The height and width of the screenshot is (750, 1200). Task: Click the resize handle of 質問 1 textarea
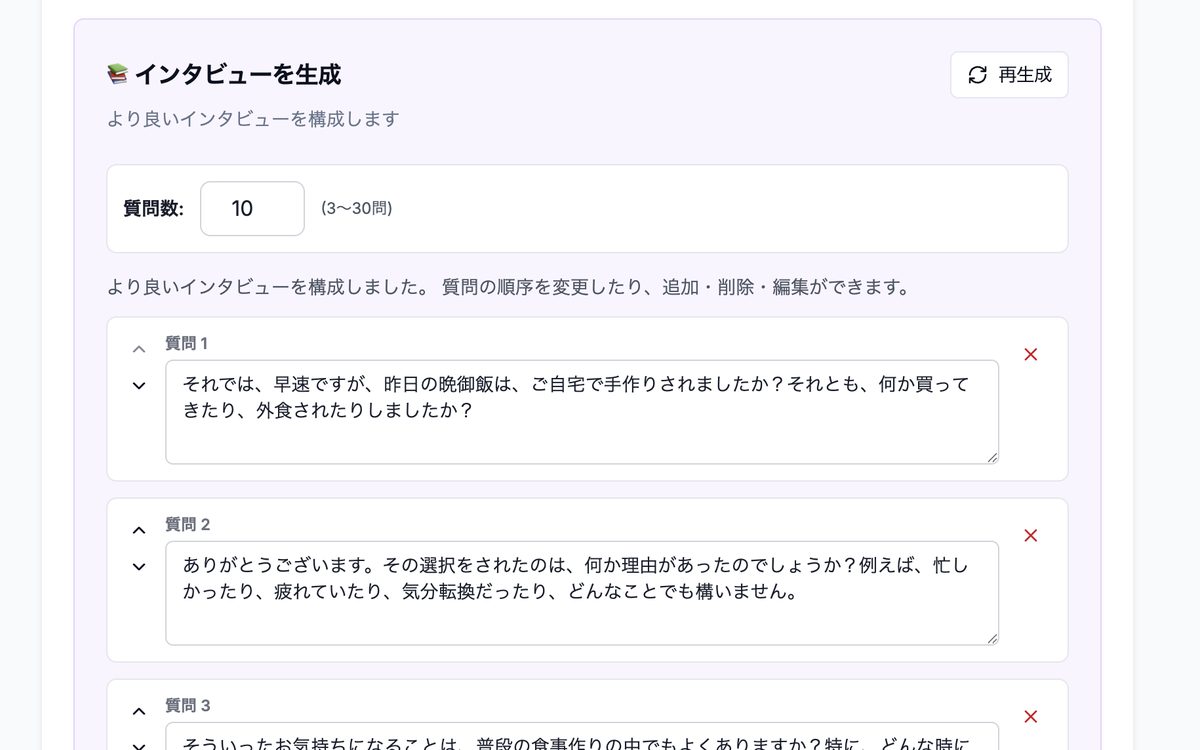992,457
